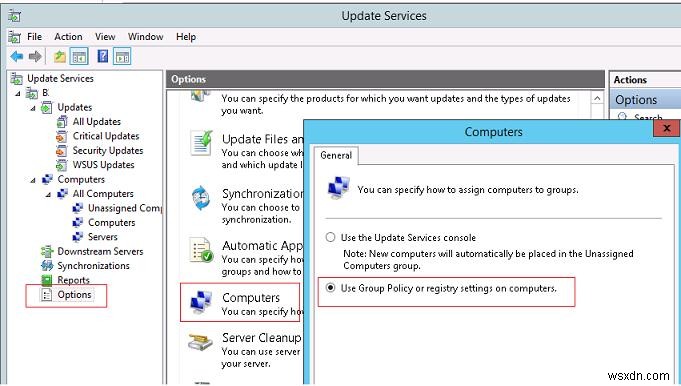Select the Servers computer group

click(x=102, y=237)
